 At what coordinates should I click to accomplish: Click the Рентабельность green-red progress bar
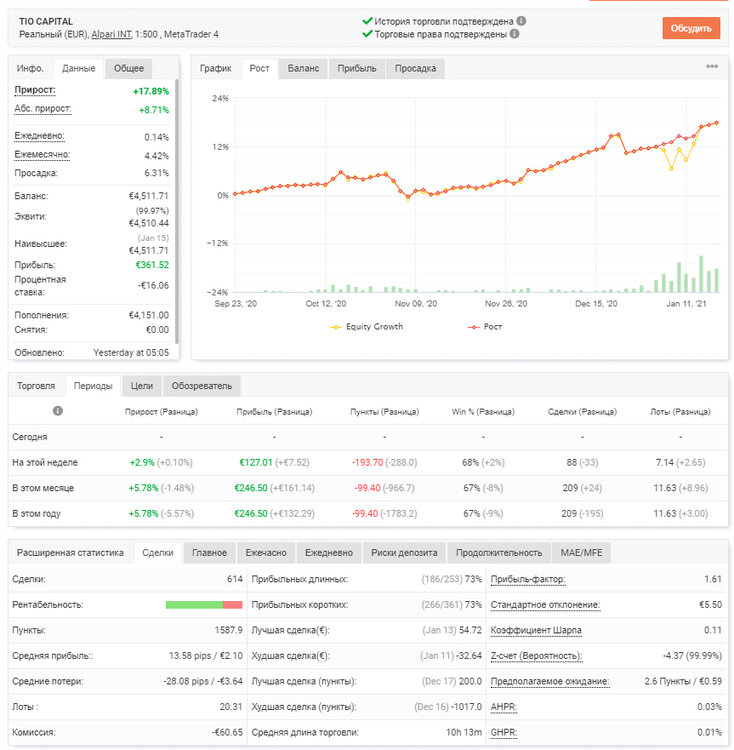point(204,605)
